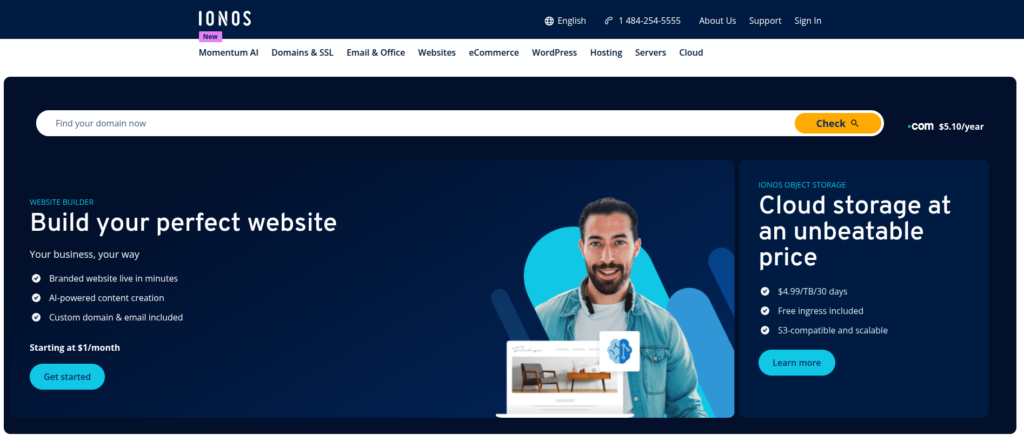Open the Websites menu
Screen dimensions: 1024x441
coord(437,53)
